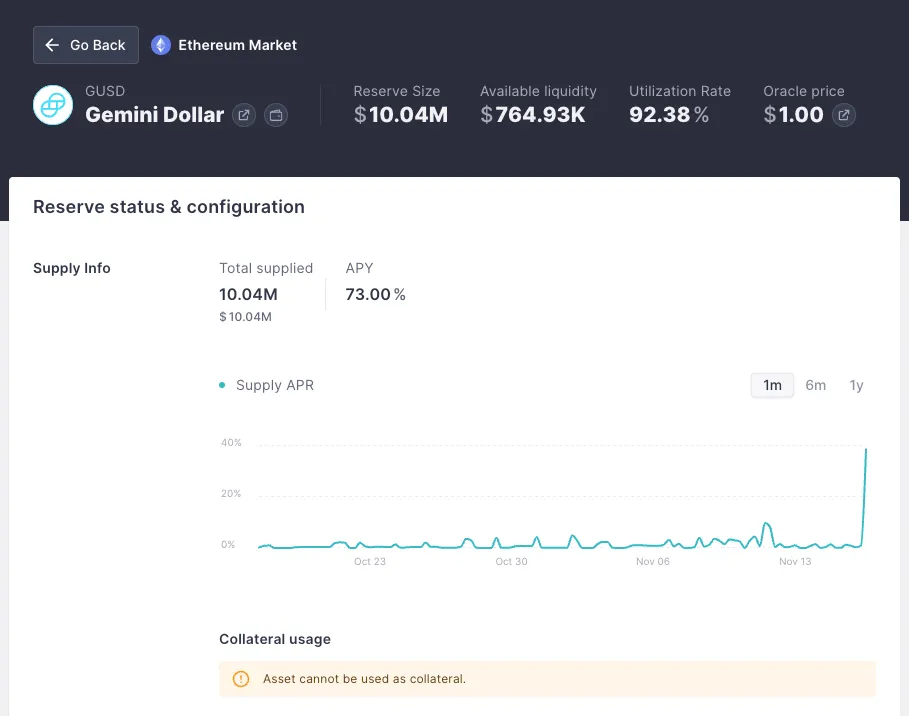
Task: Click the warning icon in collateral notice
Action: 241,679
